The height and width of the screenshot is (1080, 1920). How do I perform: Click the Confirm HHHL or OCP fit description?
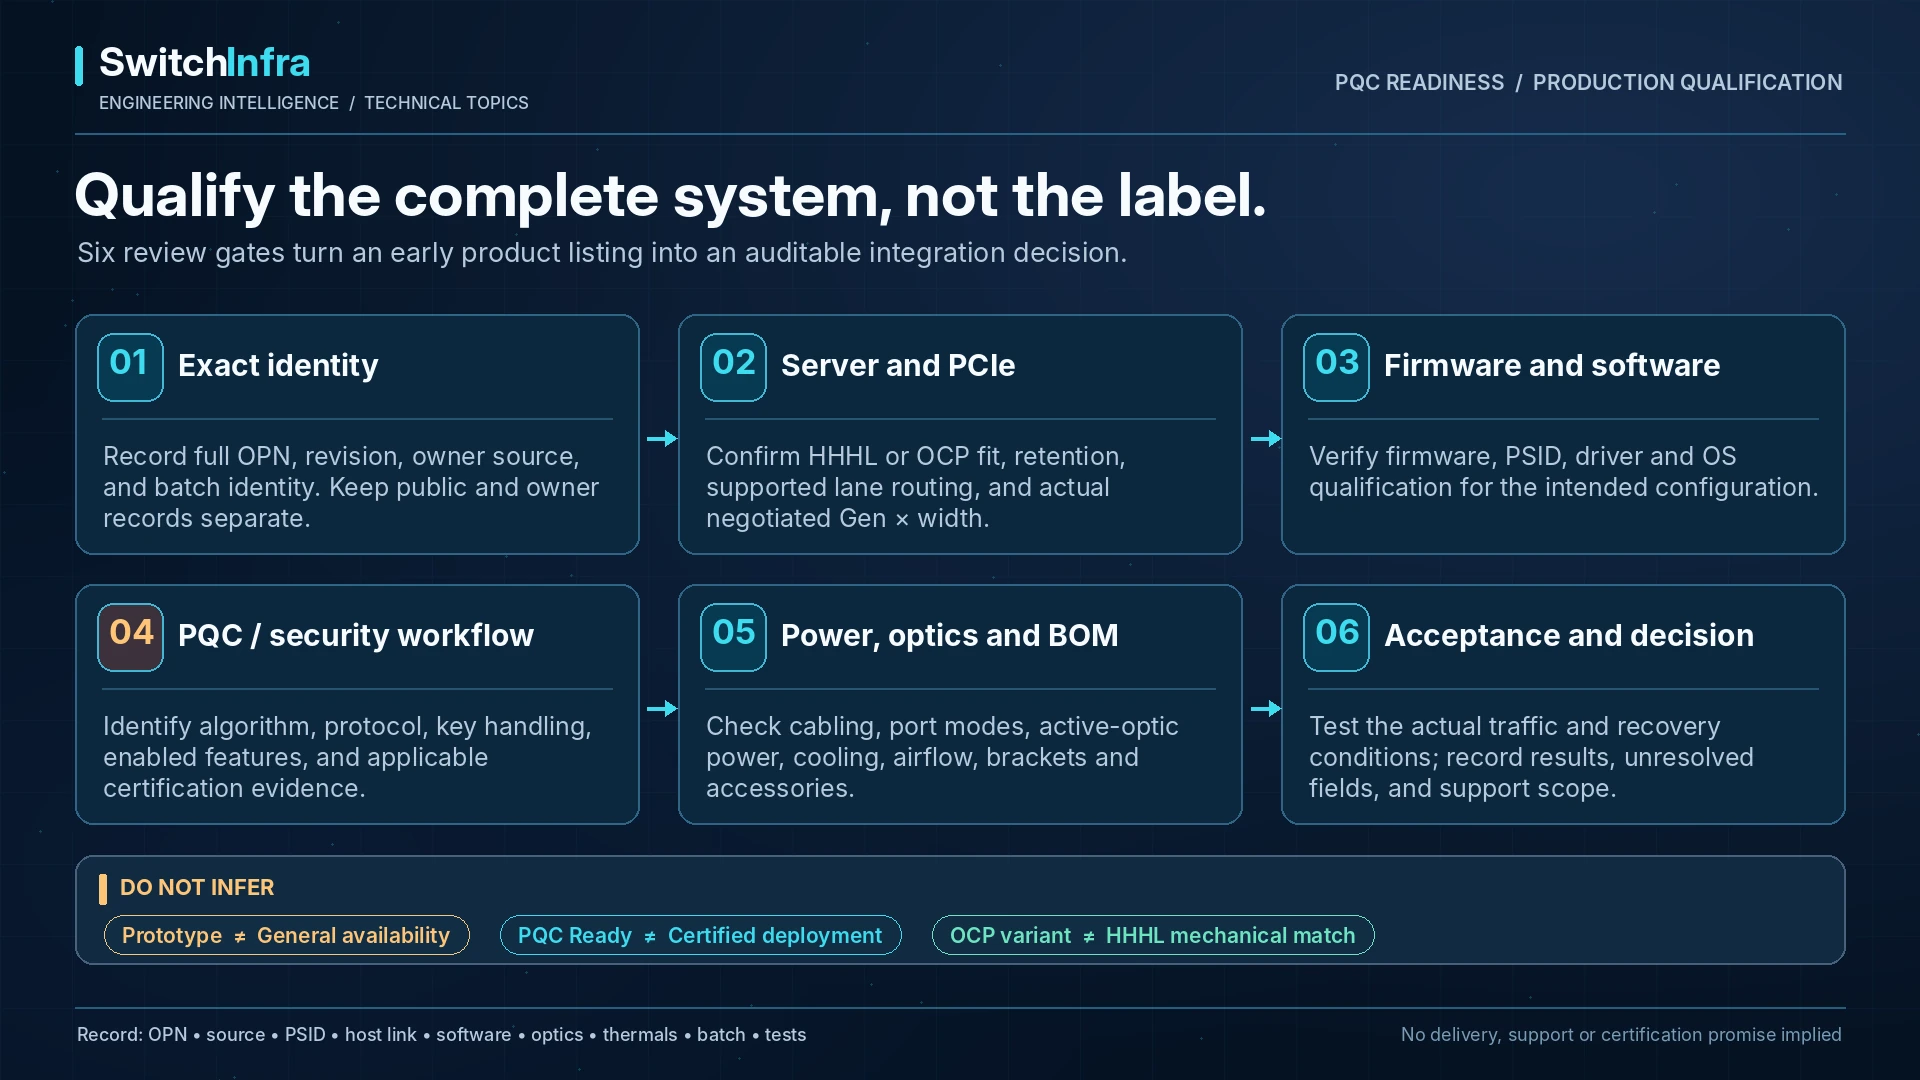(x=916, y=487)
